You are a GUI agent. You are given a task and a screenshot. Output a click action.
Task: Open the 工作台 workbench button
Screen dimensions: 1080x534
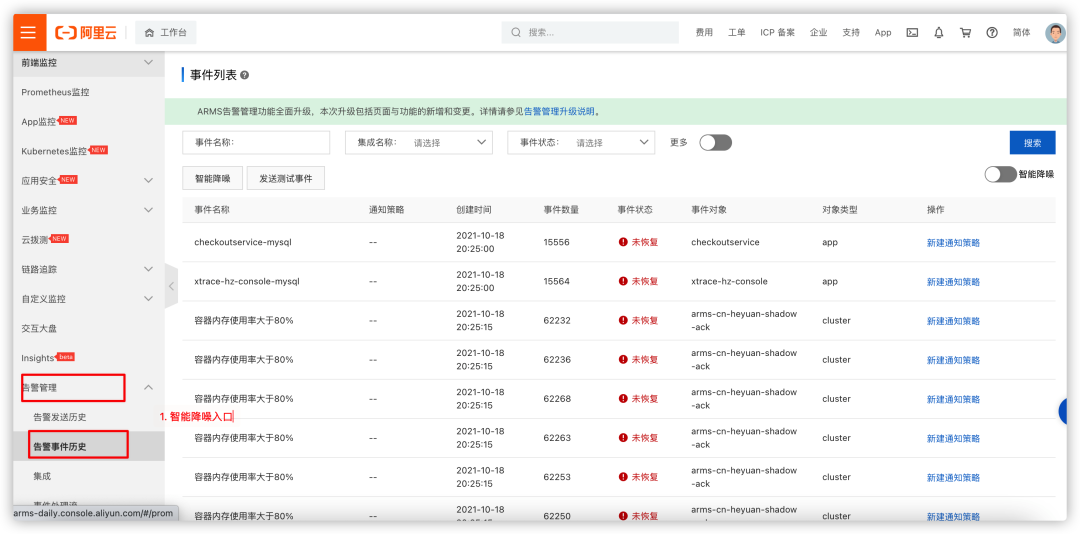tap(166, 32)
